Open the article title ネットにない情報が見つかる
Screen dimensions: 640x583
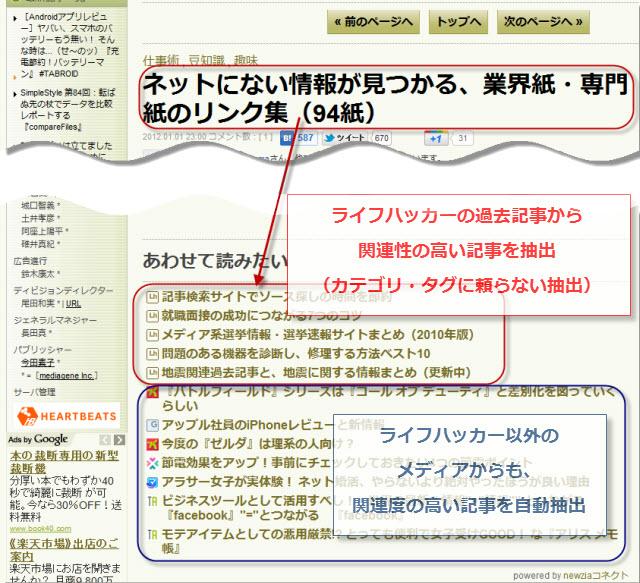coord(385,98)
